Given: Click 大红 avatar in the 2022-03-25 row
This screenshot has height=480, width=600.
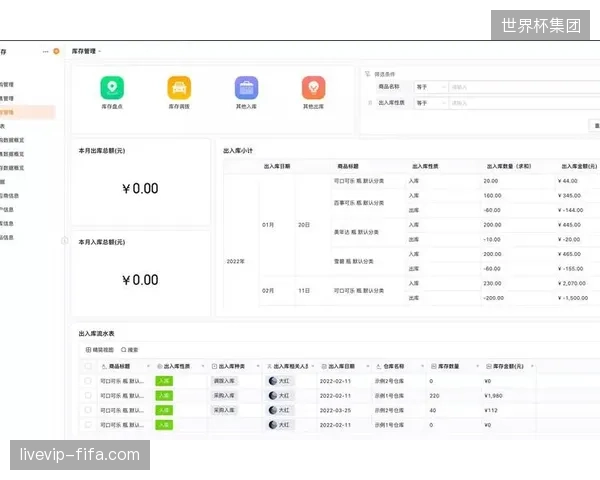Looking at the screenshot, I should pyautogui.click(x=273, y=410).
